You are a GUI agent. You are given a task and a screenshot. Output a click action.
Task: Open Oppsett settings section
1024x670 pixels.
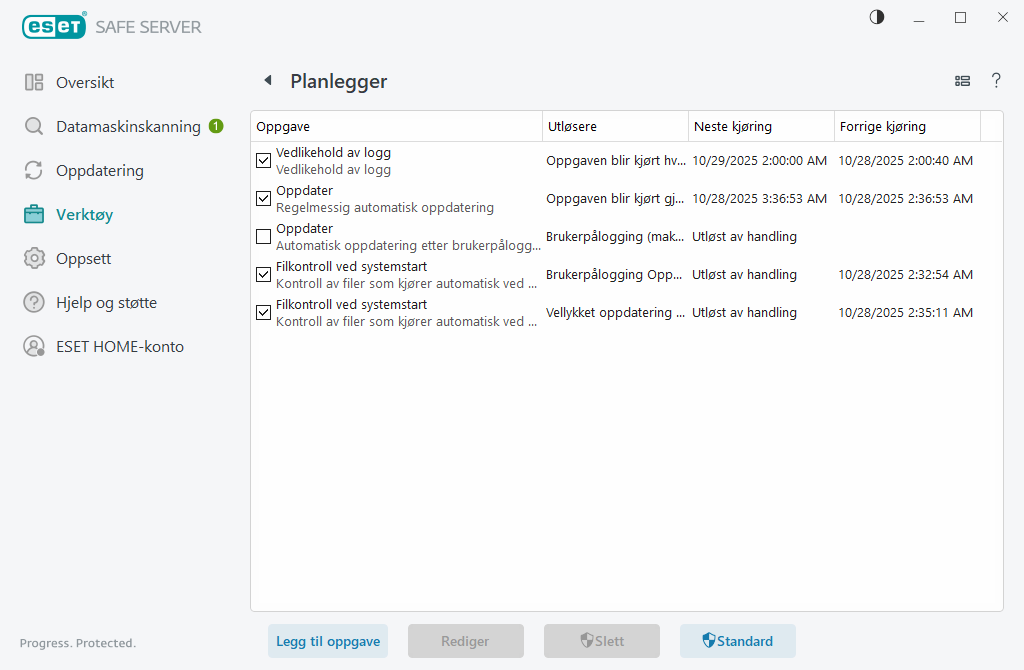[x=82, y=258]
